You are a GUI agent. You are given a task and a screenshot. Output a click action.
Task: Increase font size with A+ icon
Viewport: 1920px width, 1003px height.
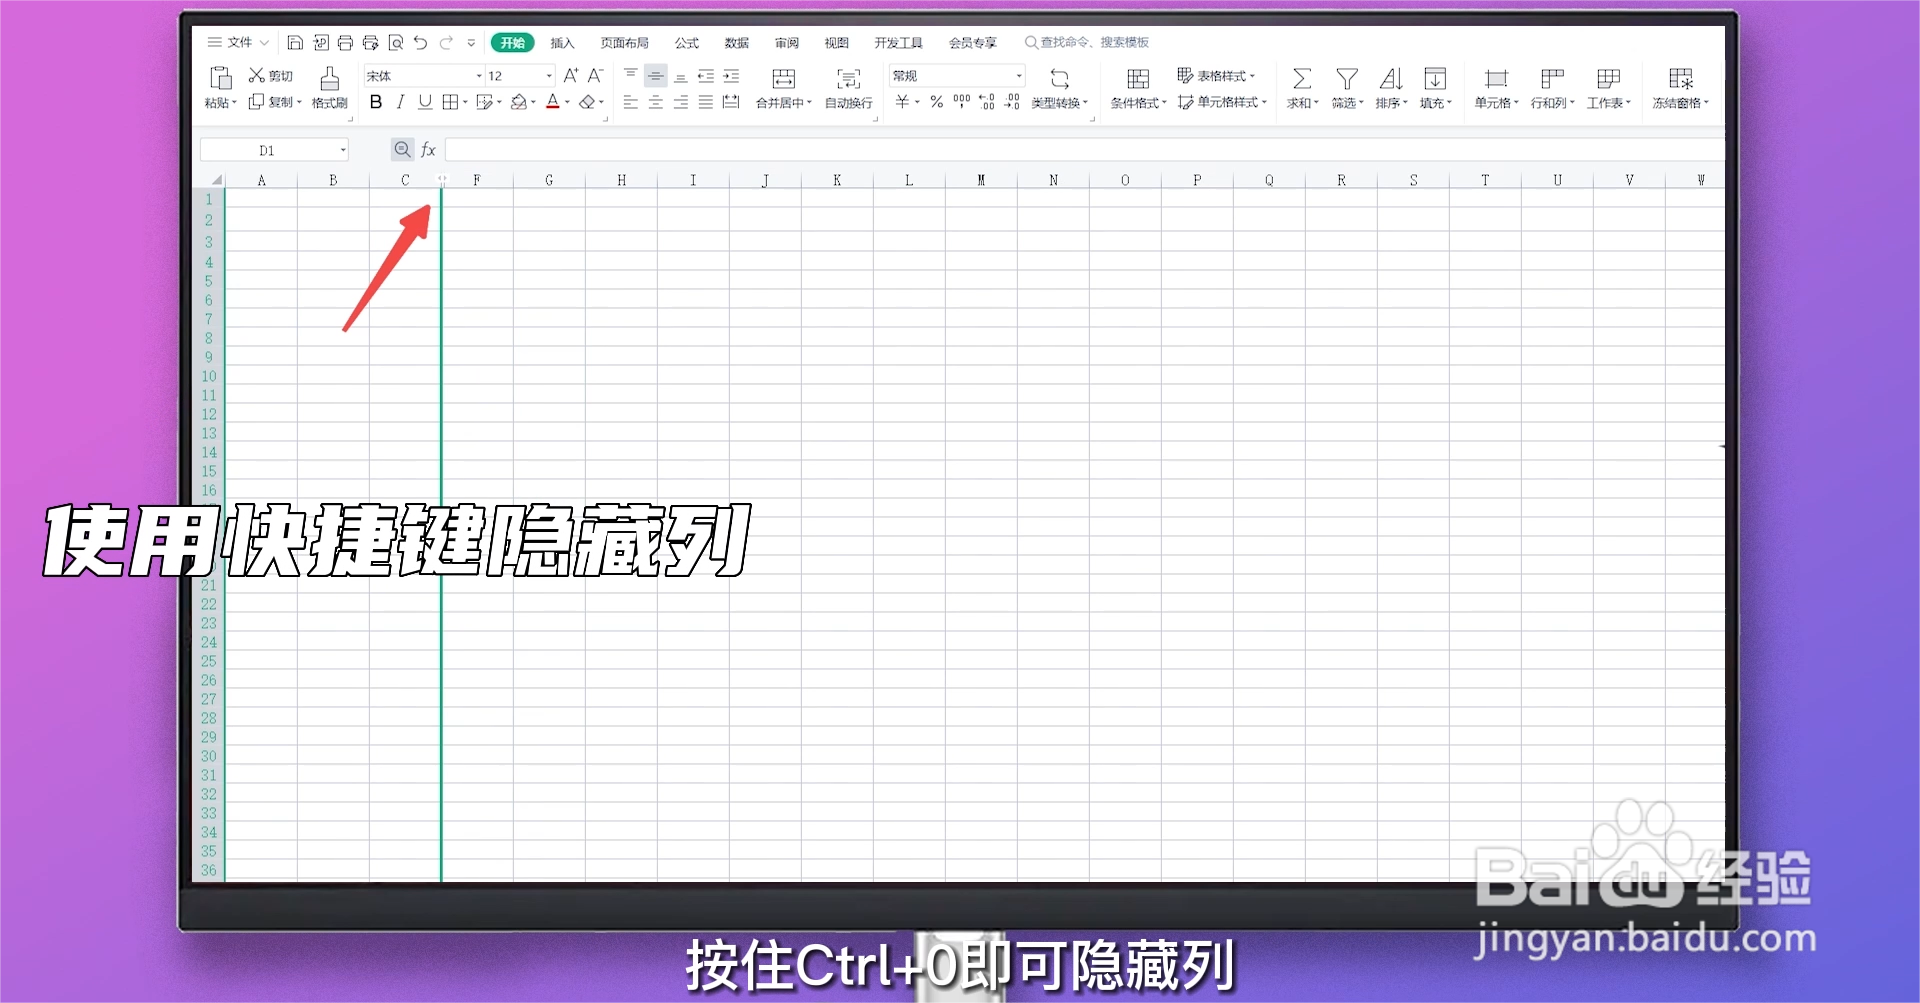pyautogui.click(x=571, y=76)
